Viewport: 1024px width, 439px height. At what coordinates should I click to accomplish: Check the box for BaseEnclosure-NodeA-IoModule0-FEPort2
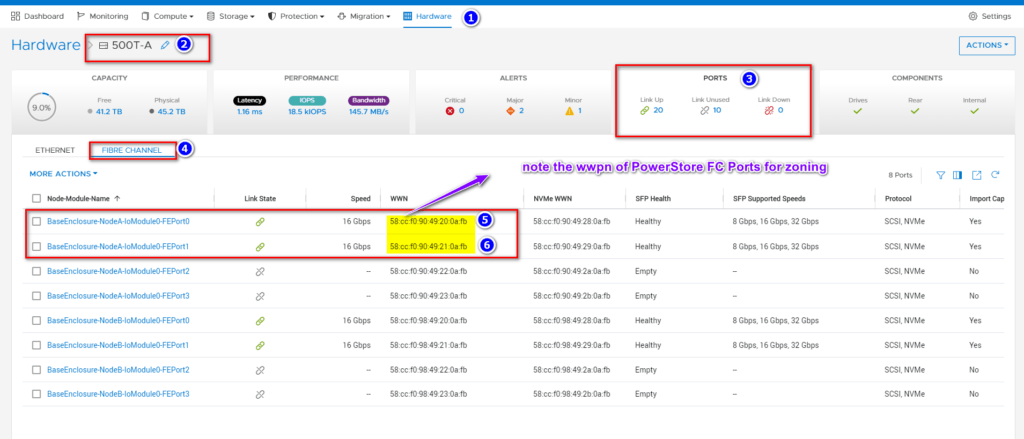37,271
